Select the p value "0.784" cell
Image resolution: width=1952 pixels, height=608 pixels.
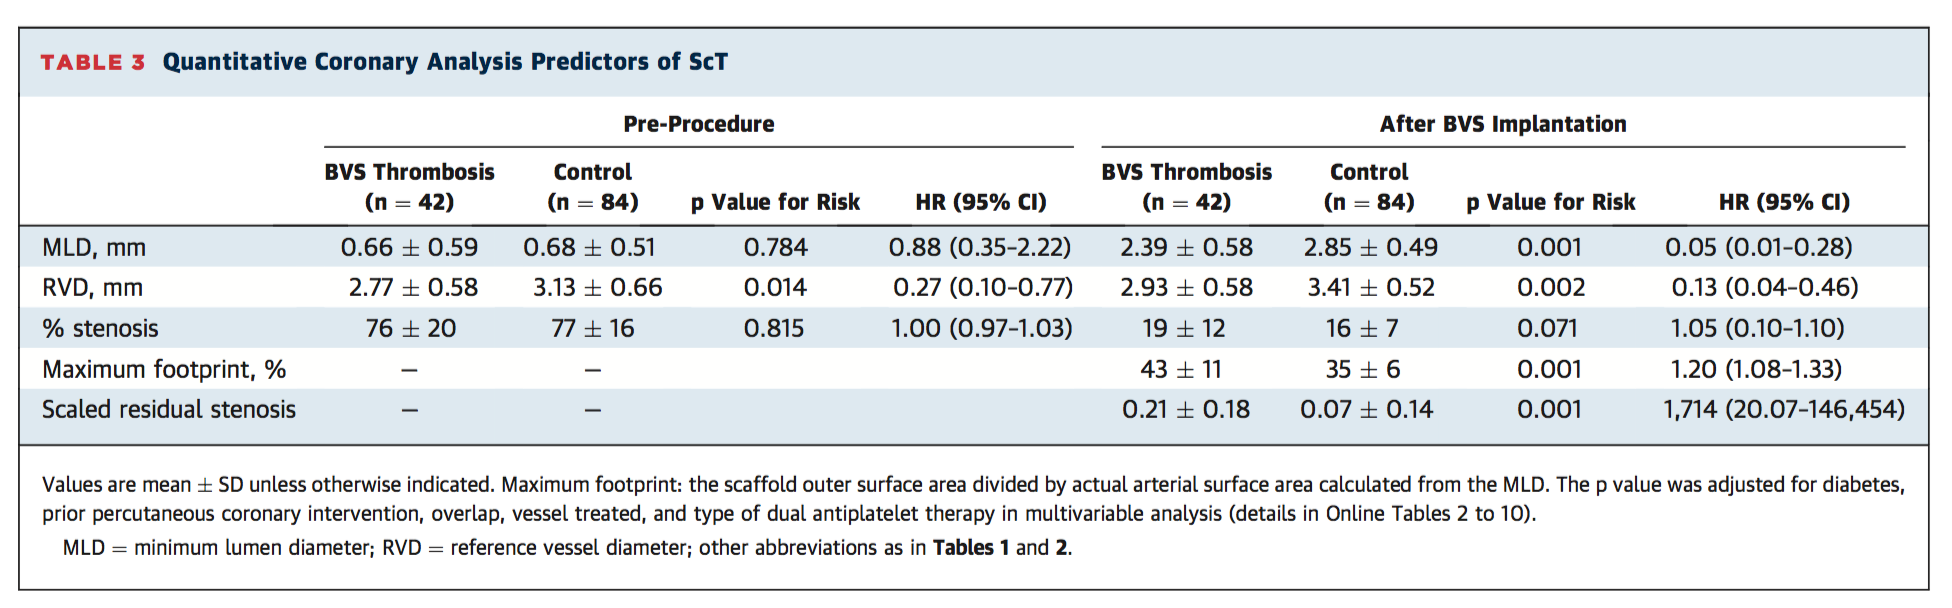pos(775,247)
